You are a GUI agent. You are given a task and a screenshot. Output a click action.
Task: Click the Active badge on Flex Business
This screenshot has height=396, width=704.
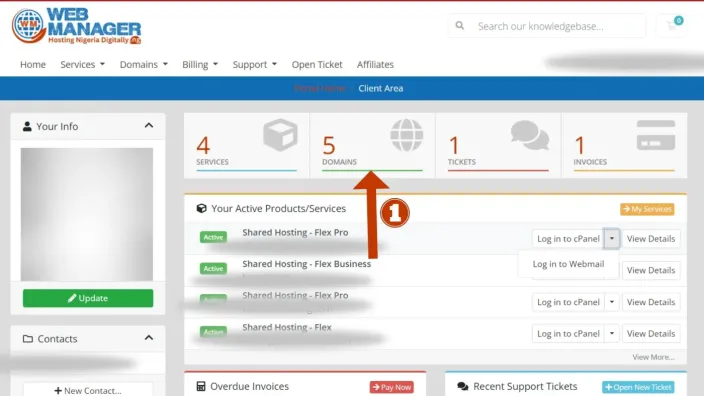point(213,268)
